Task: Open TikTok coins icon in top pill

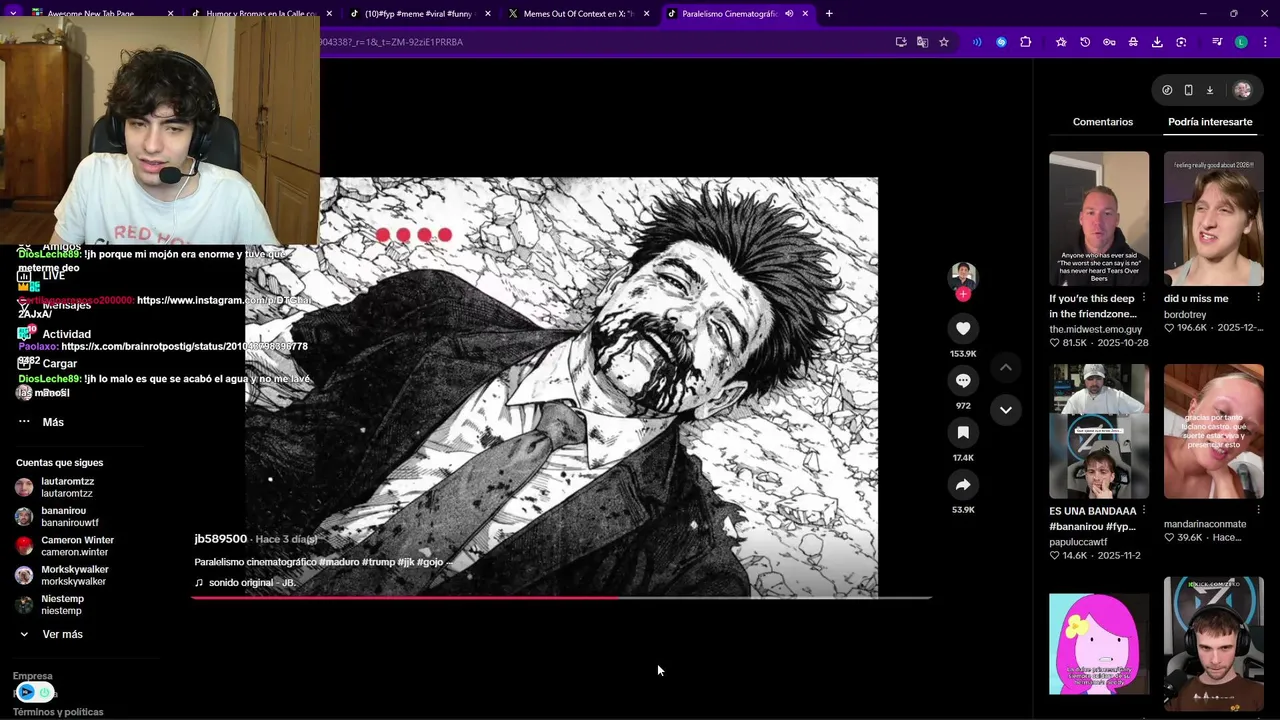Action: pyautogui.click(x=1167, y=90)
